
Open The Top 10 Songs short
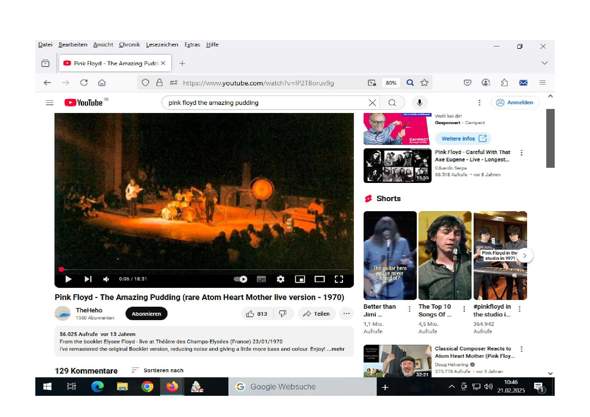[445, 256]
